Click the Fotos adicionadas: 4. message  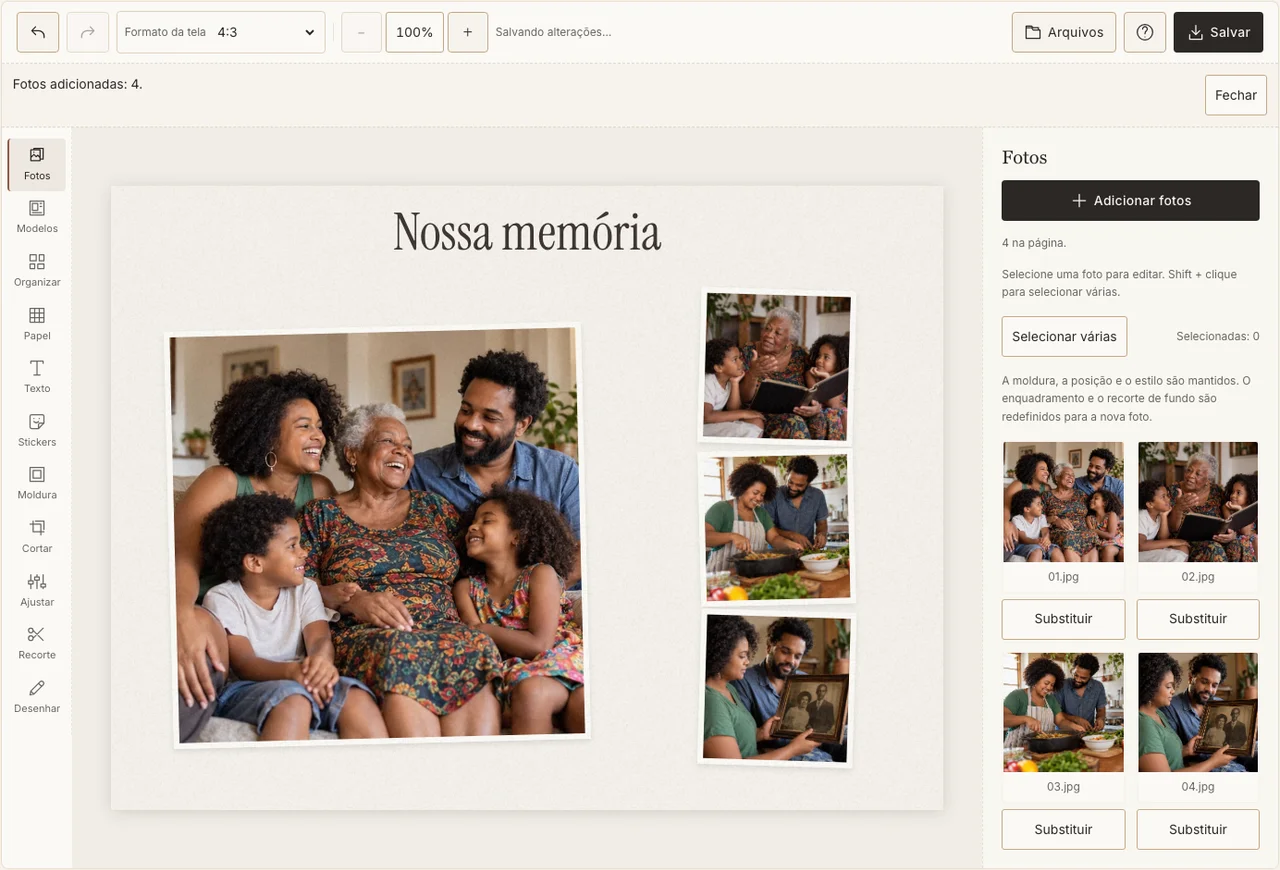pos(78,84)
